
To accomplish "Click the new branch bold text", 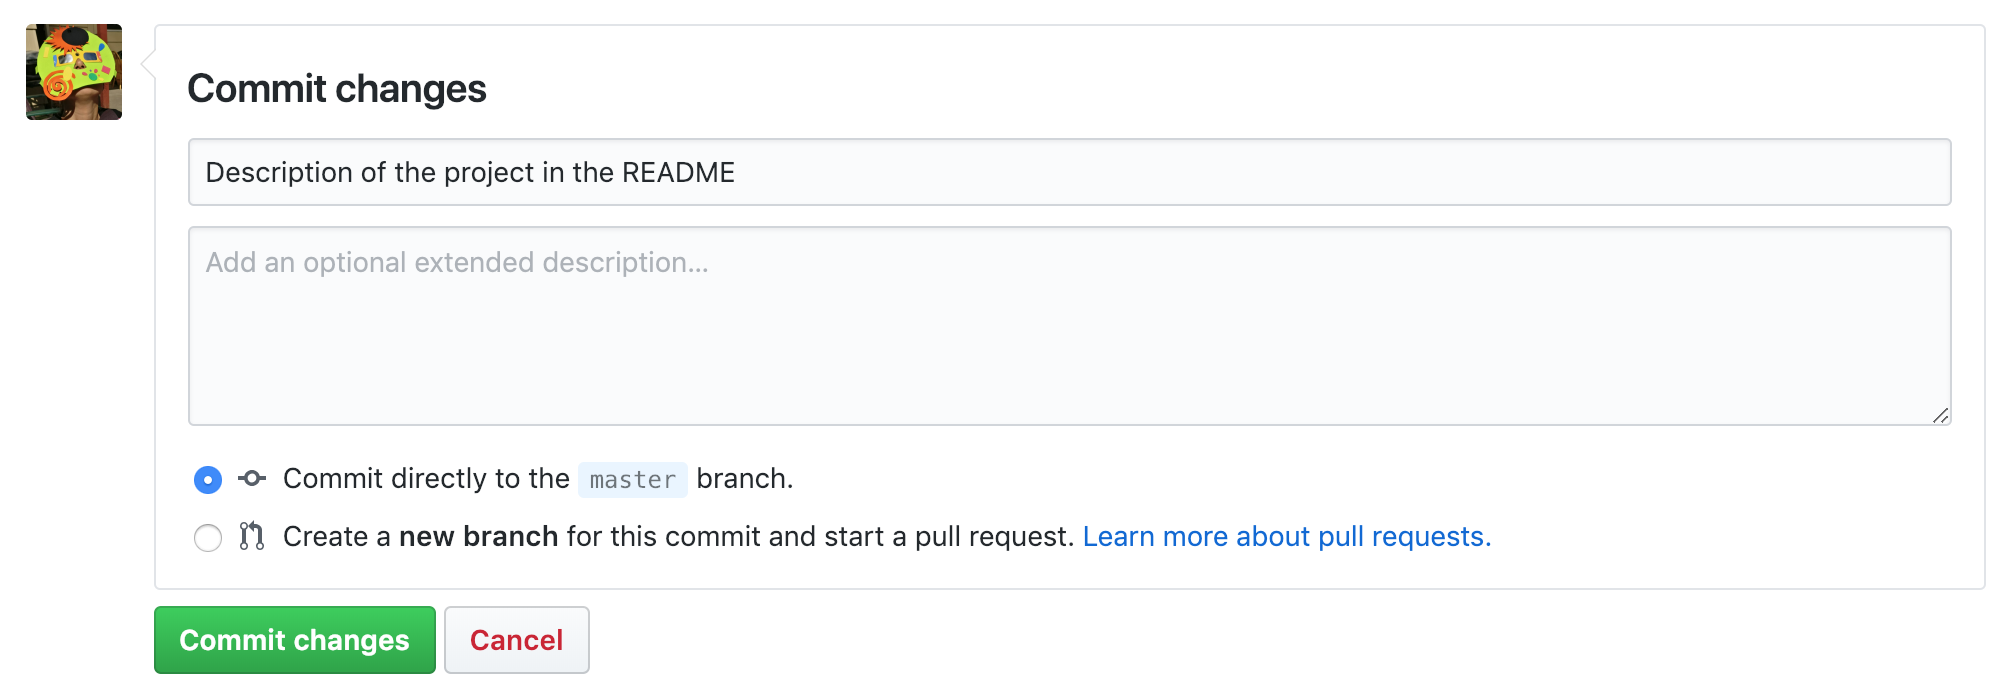I will click(x=478, y=537).
